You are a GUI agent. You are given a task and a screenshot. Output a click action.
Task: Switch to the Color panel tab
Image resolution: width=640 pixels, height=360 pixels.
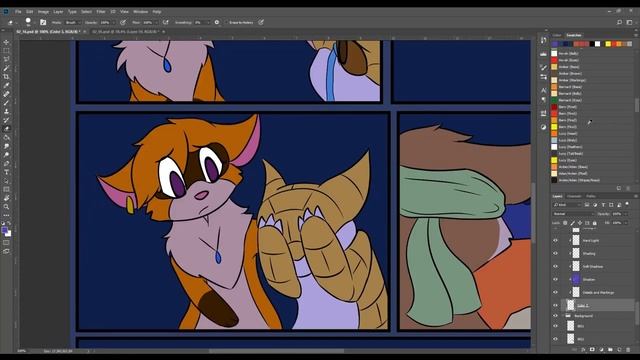557,36
